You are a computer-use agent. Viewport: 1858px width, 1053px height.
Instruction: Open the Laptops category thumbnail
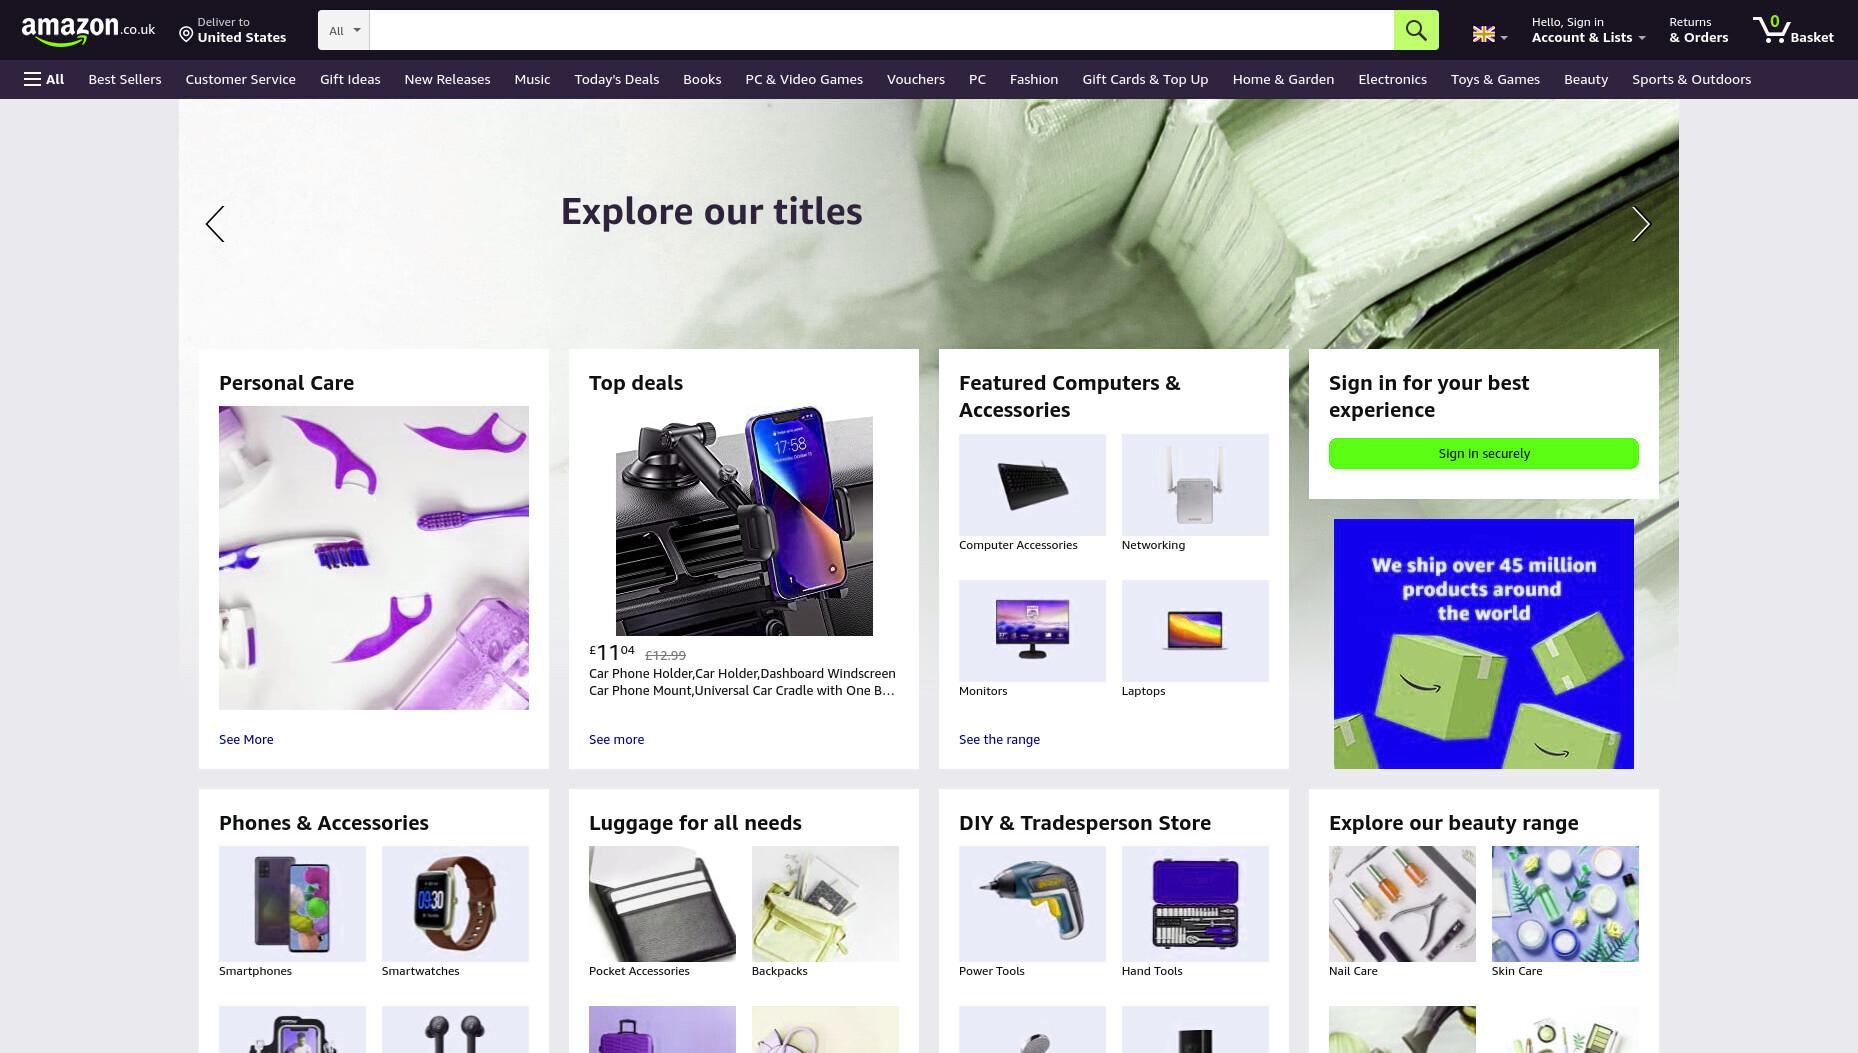pos(1195,631)
